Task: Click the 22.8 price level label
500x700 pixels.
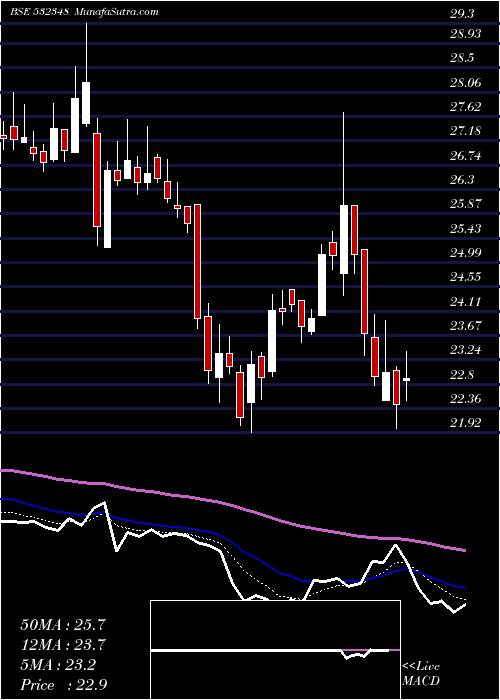Action: 462,375
